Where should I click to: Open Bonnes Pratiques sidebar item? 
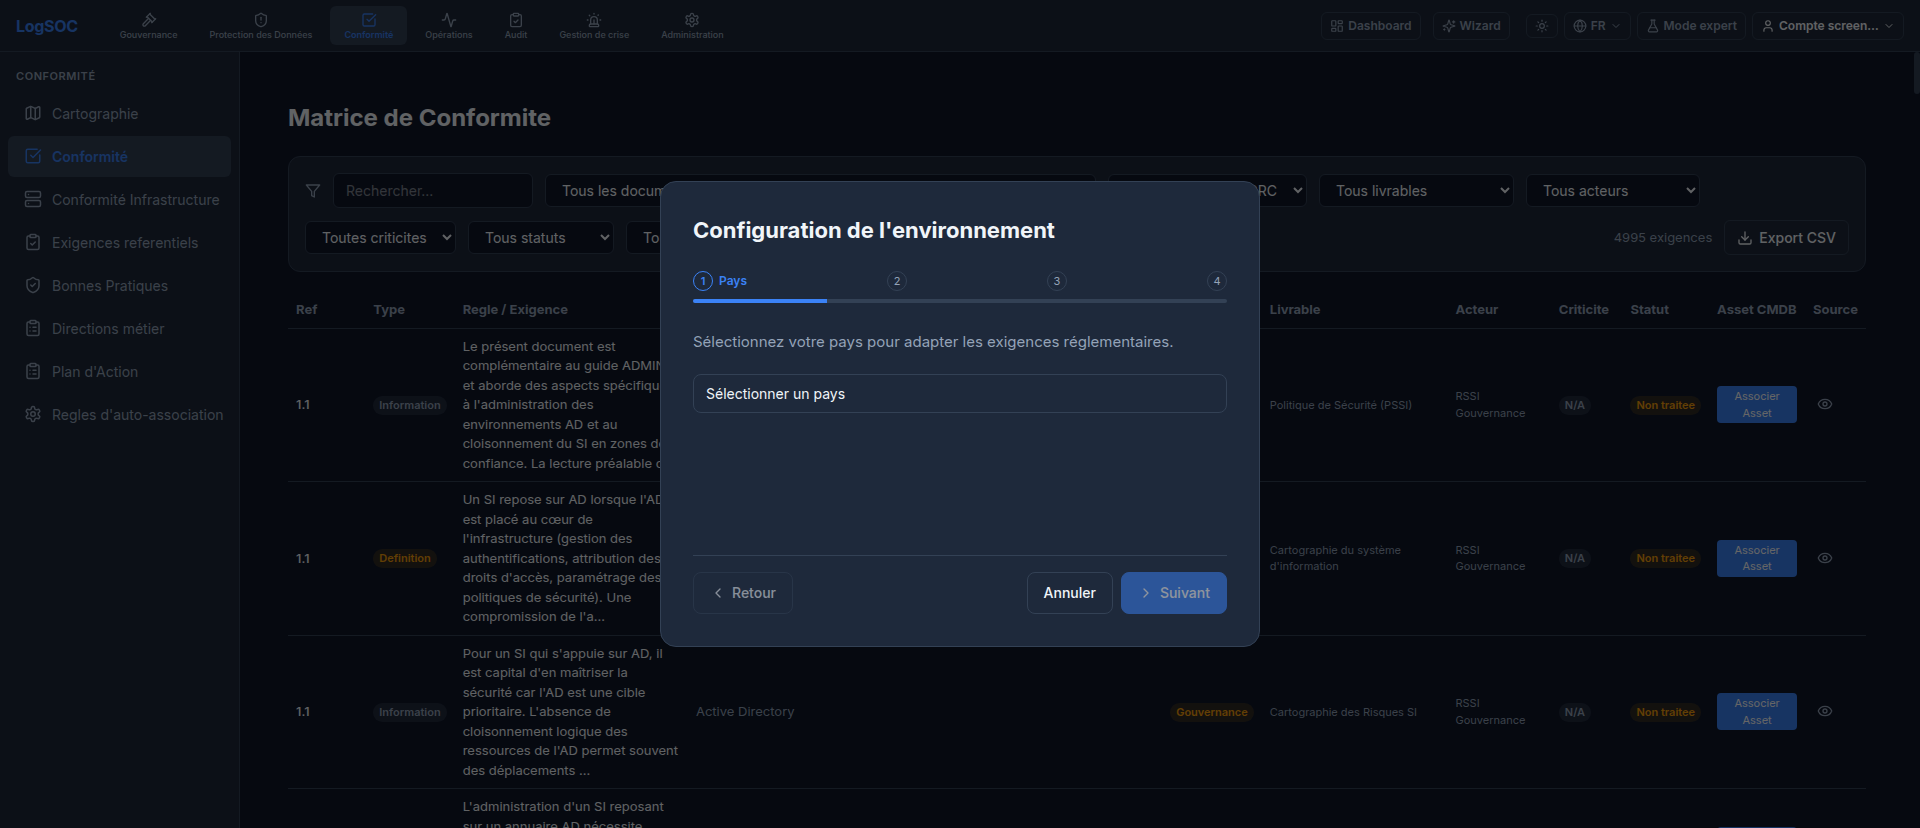click(x=119, y=286)
